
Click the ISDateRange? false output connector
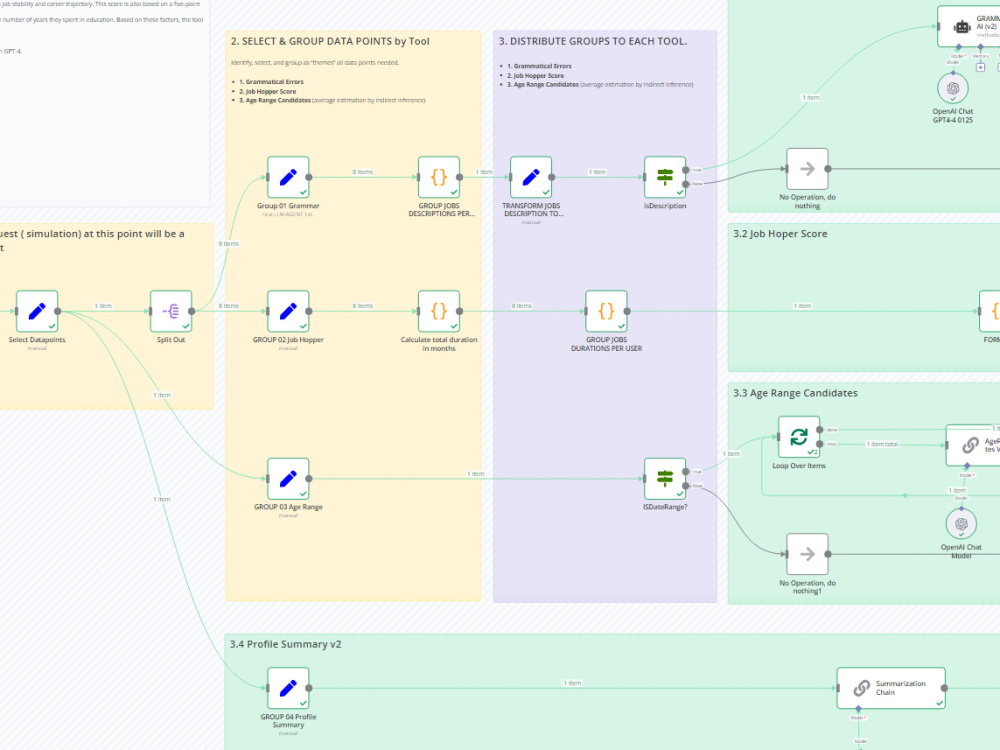(x=686, y=485)
